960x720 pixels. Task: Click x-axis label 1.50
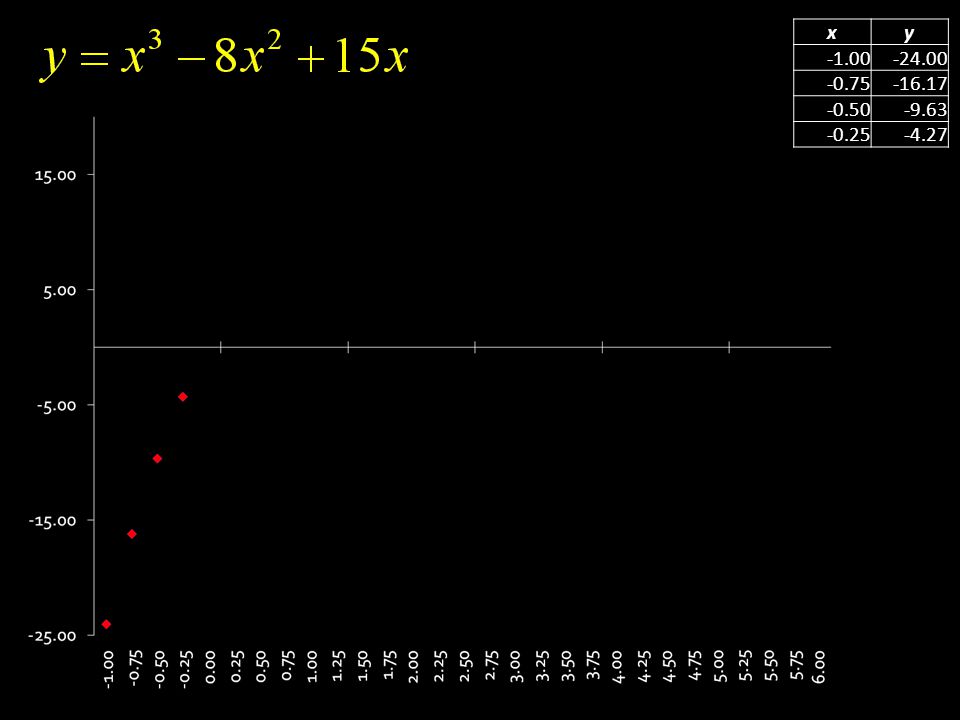pos(362,666)
